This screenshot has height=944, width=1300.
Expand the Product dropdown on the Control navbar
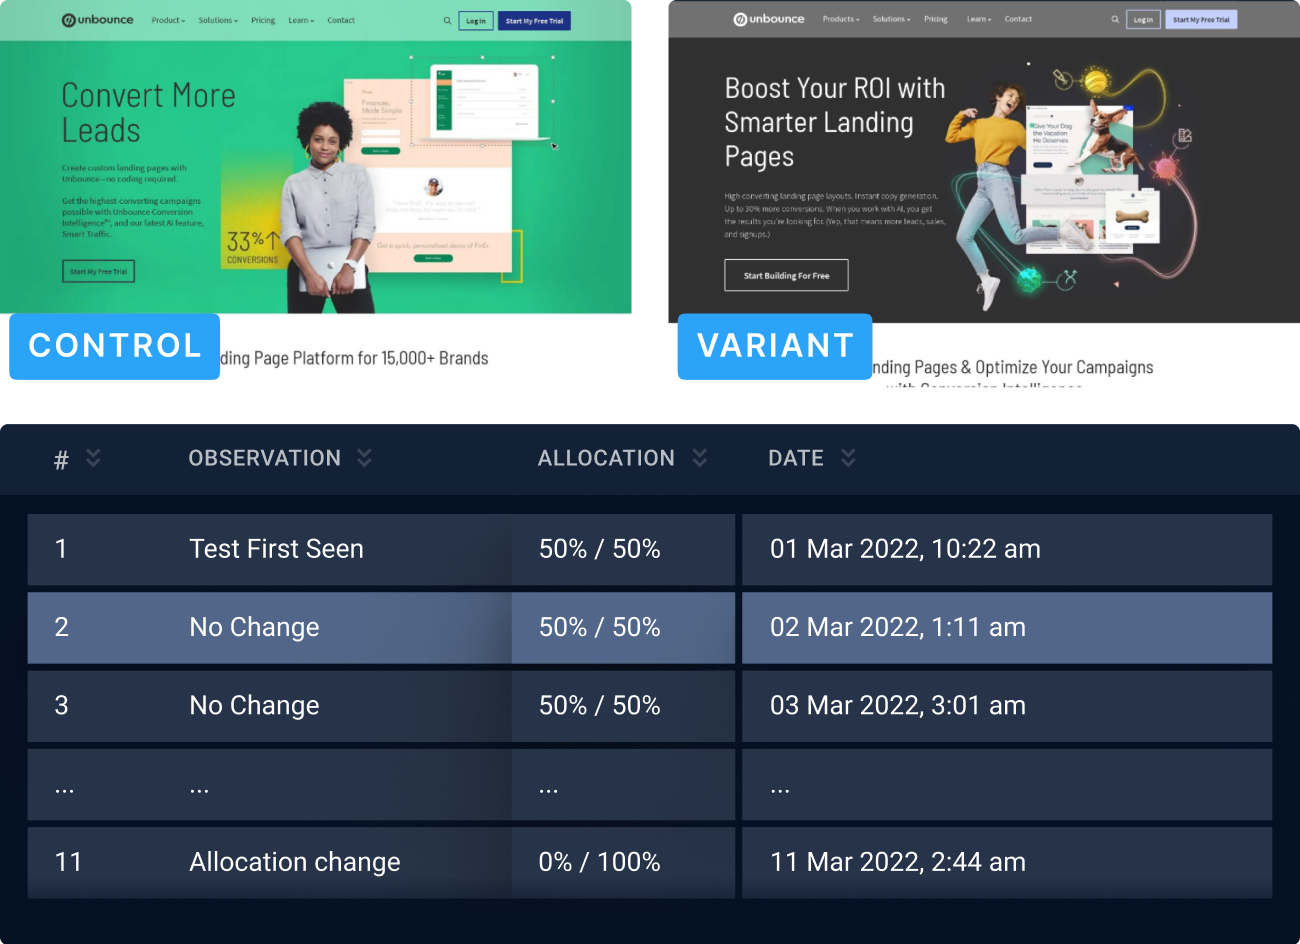click(x=167, y=20)
